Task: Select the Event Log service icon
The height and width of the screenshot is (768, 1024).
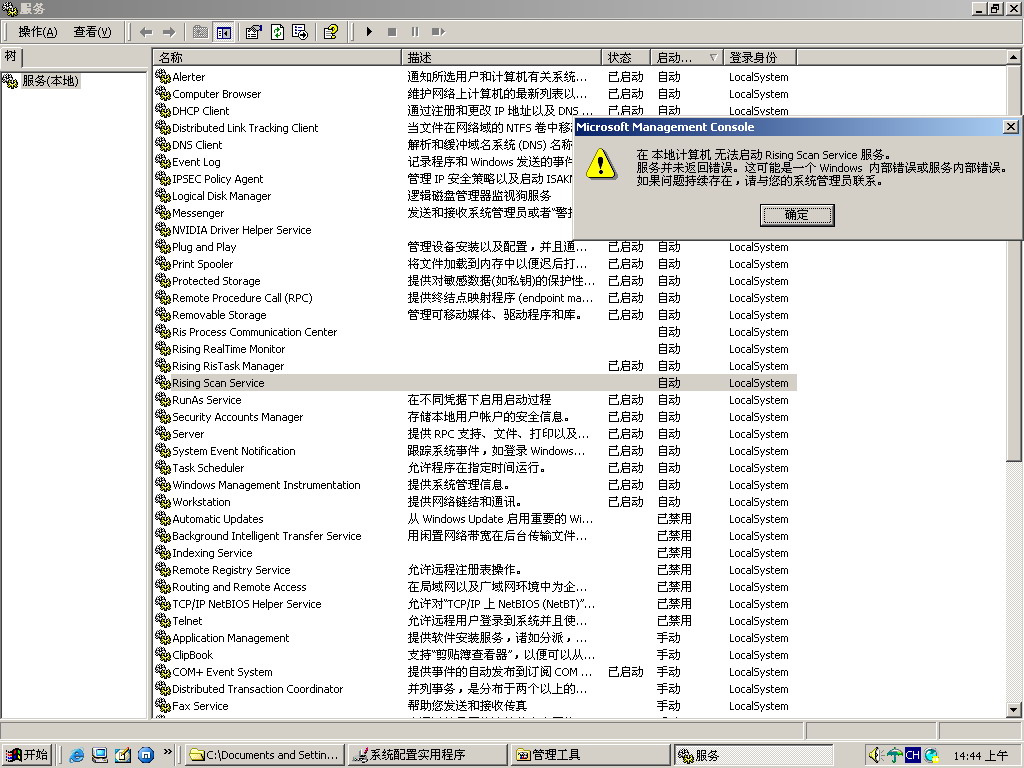Action: [163, 161]
